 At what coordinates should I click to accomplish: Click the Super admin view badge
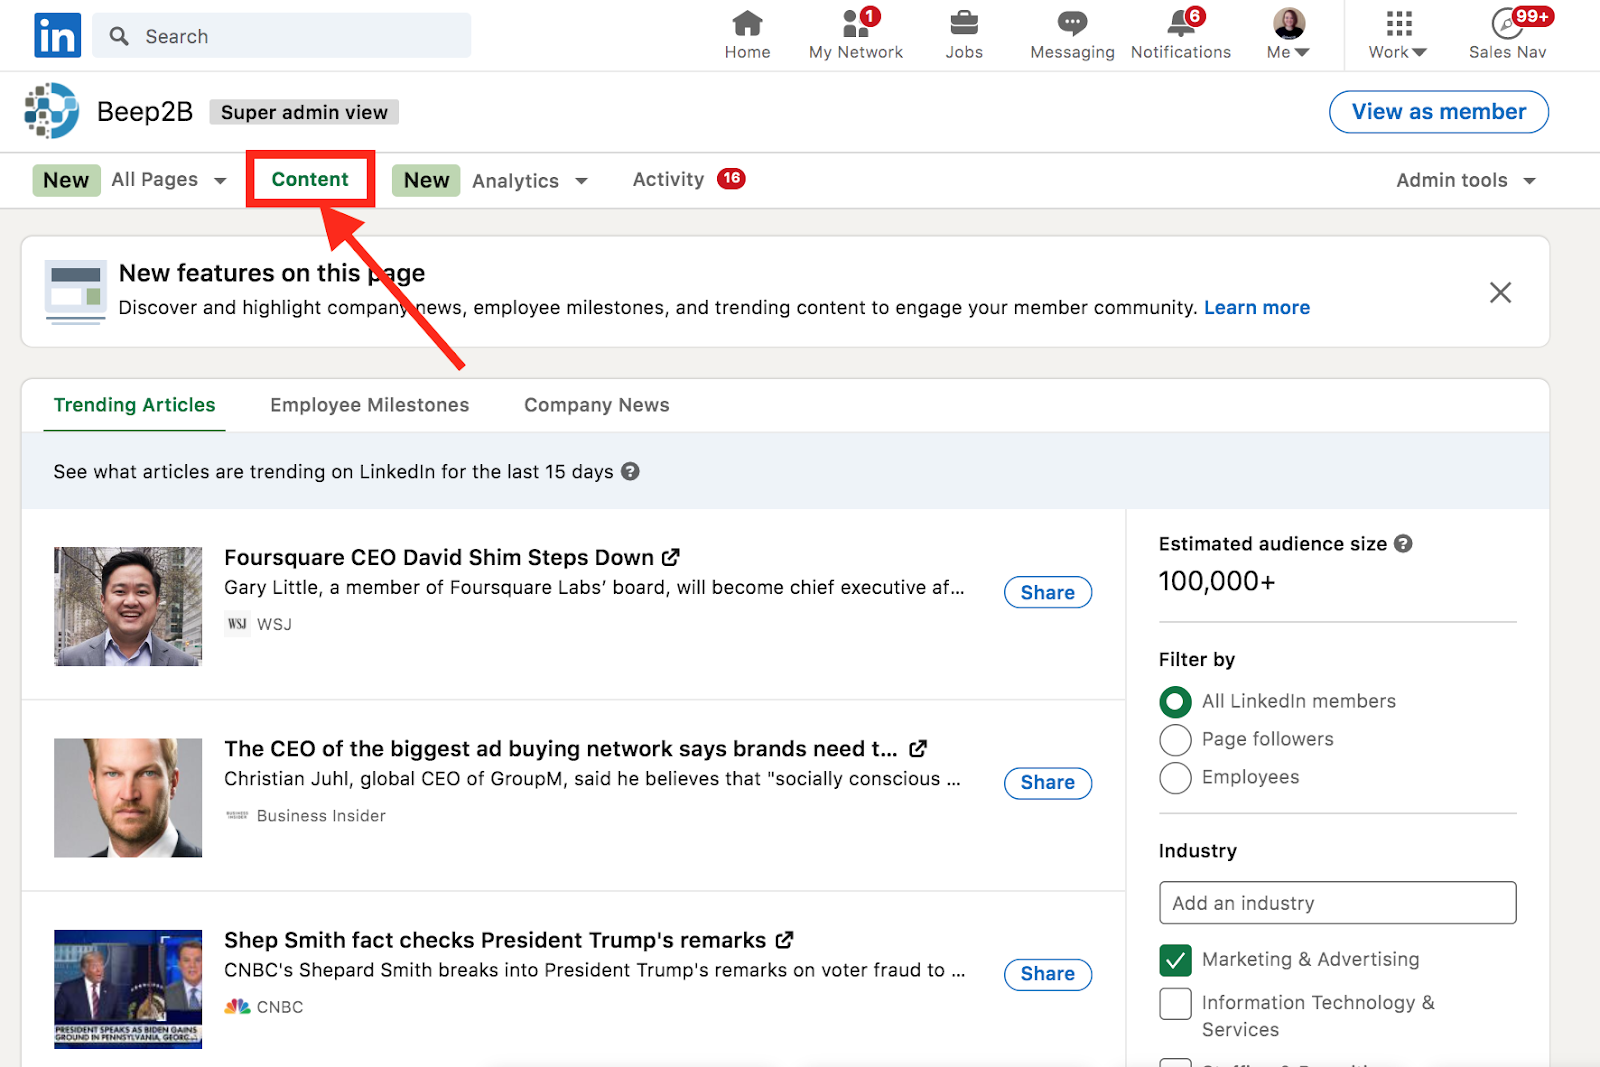pyautogui.click(x=304, y=112)
